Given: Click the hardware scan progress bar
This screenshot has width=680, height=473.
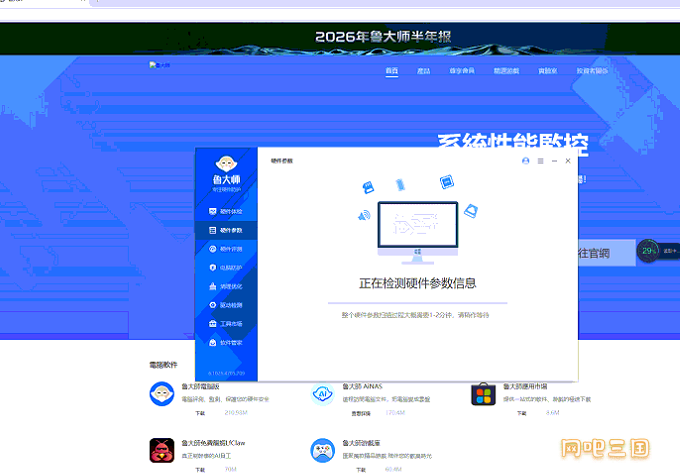Looking at the screenshot, I should (x=417, y=303).
